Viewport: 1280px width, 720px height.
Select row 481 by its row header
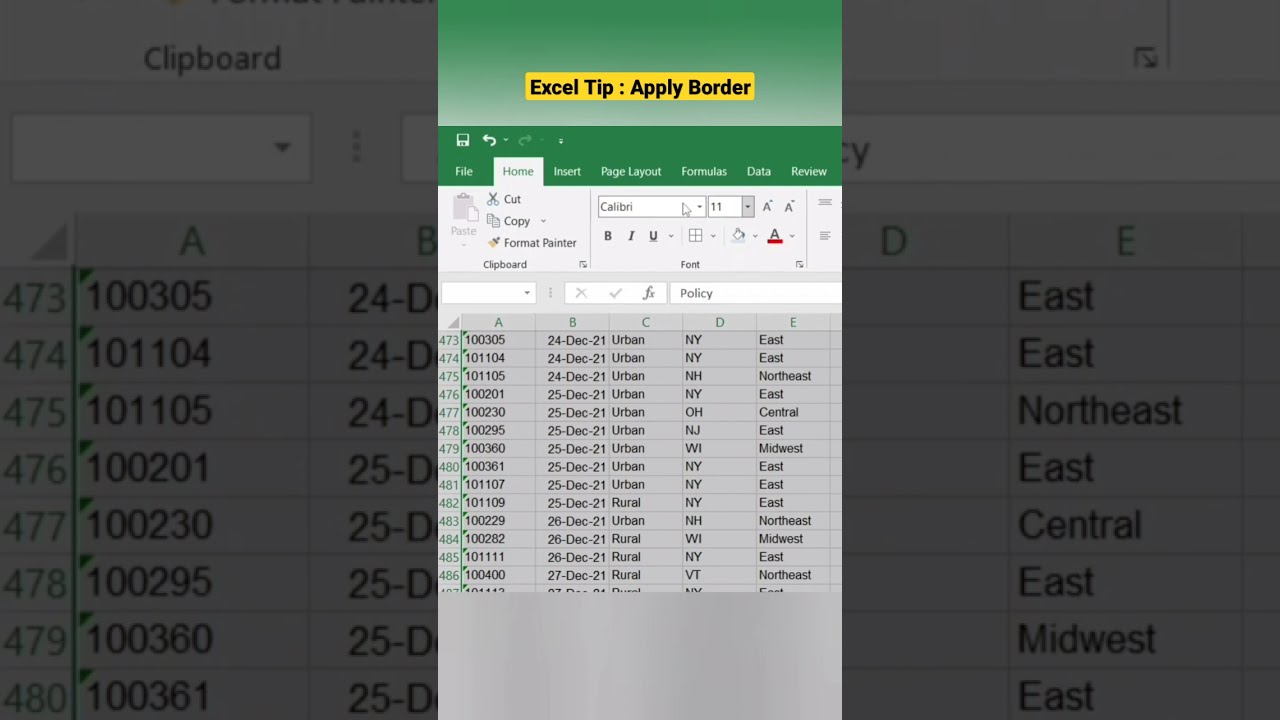point(449,485)
